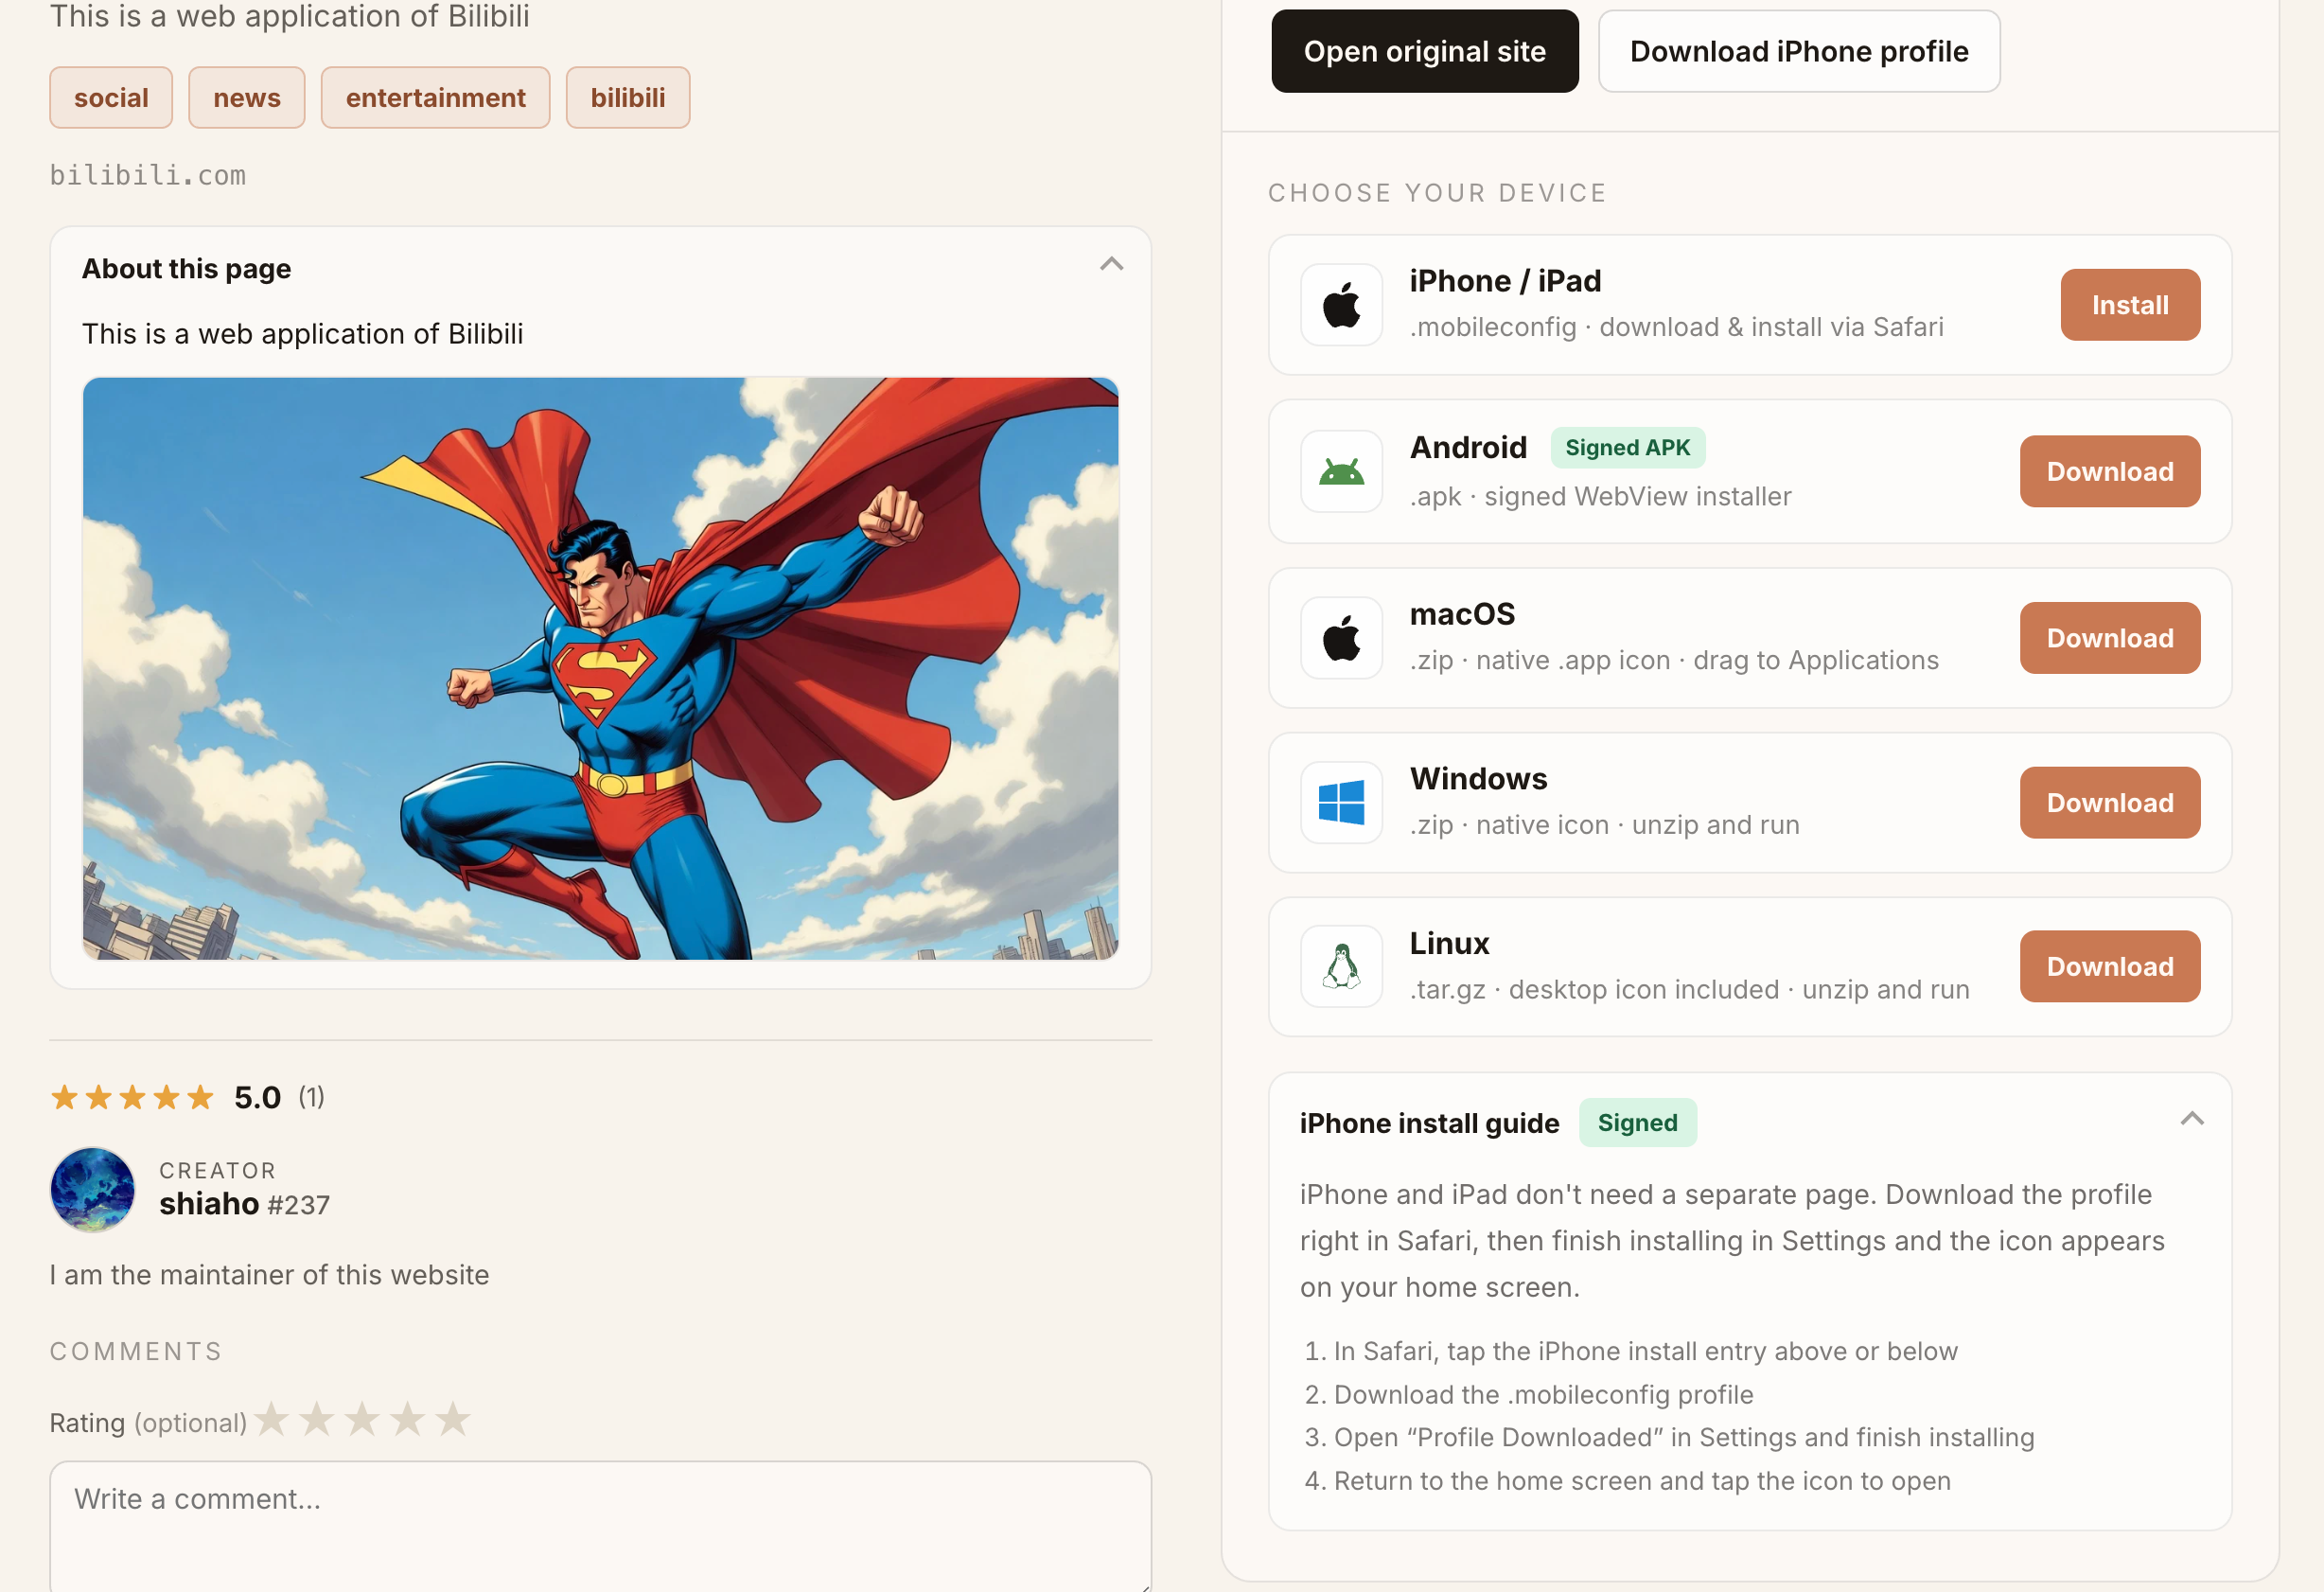Click Open original site button
Screen dimensions: 2324x1592
pos(1425,51)
